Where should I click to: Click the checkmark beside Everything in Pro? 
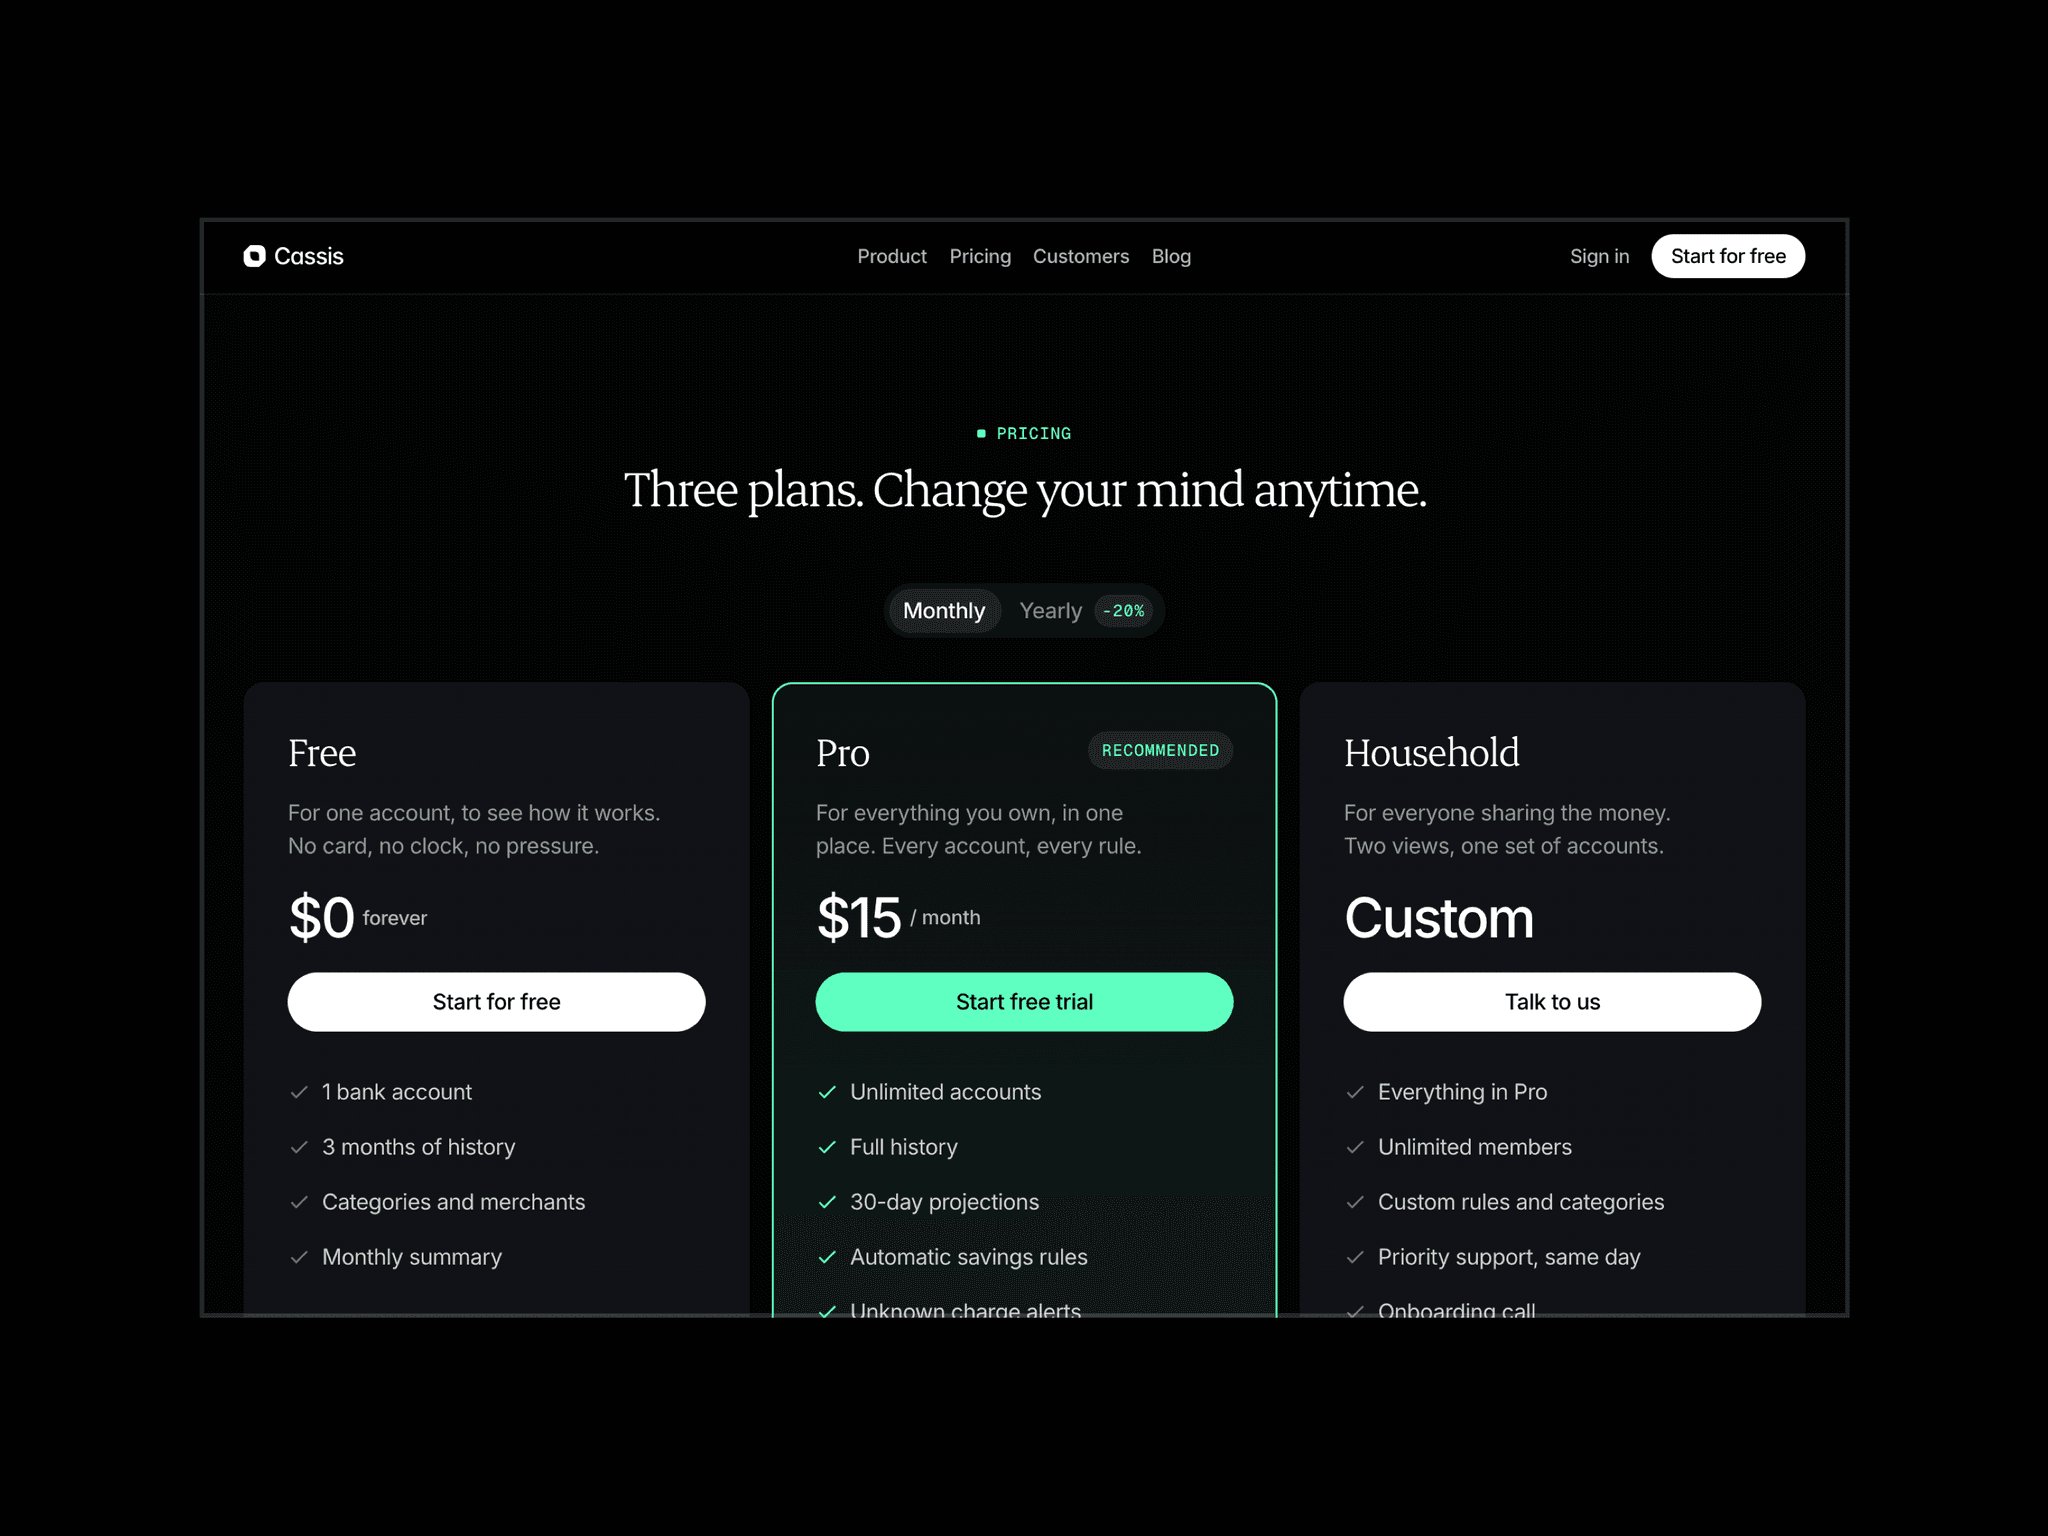pos(1354,1092)
